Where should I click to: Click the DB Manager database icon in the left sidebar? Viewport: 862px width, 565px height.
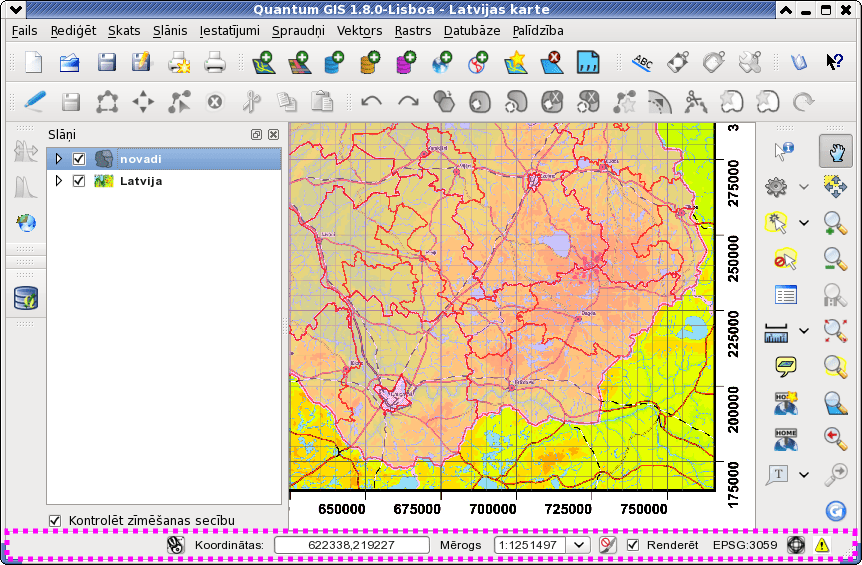[x=26, y=298]
